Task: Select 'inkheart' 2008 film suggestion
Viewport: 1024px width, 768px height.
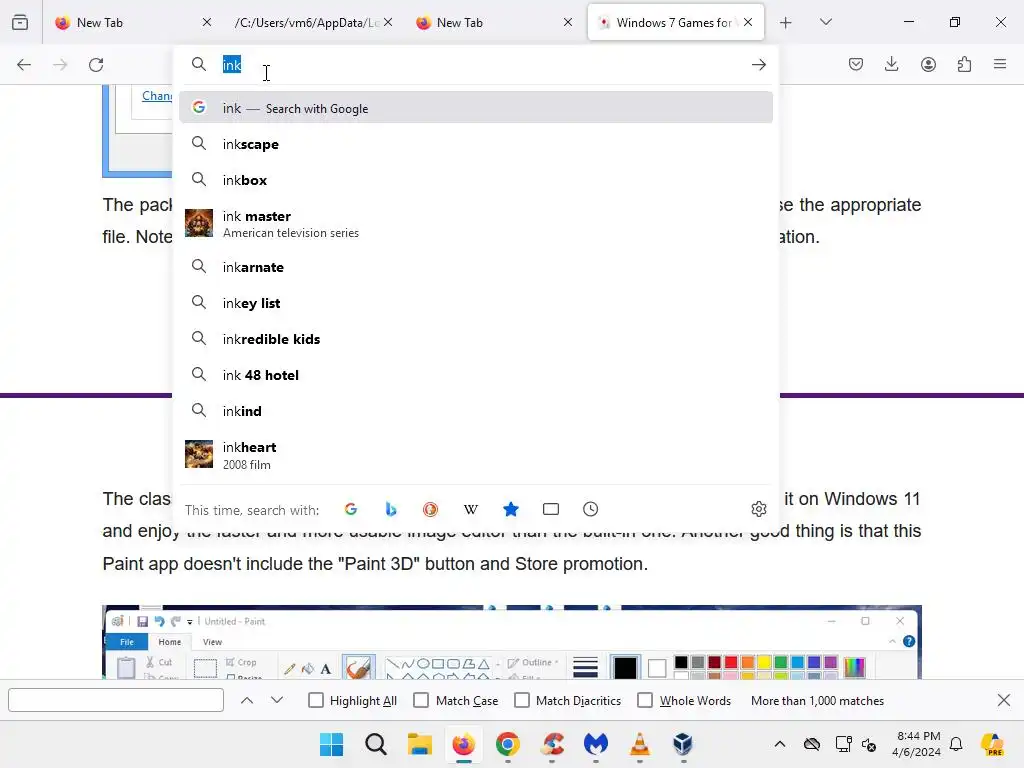Action: coord(475,455)
